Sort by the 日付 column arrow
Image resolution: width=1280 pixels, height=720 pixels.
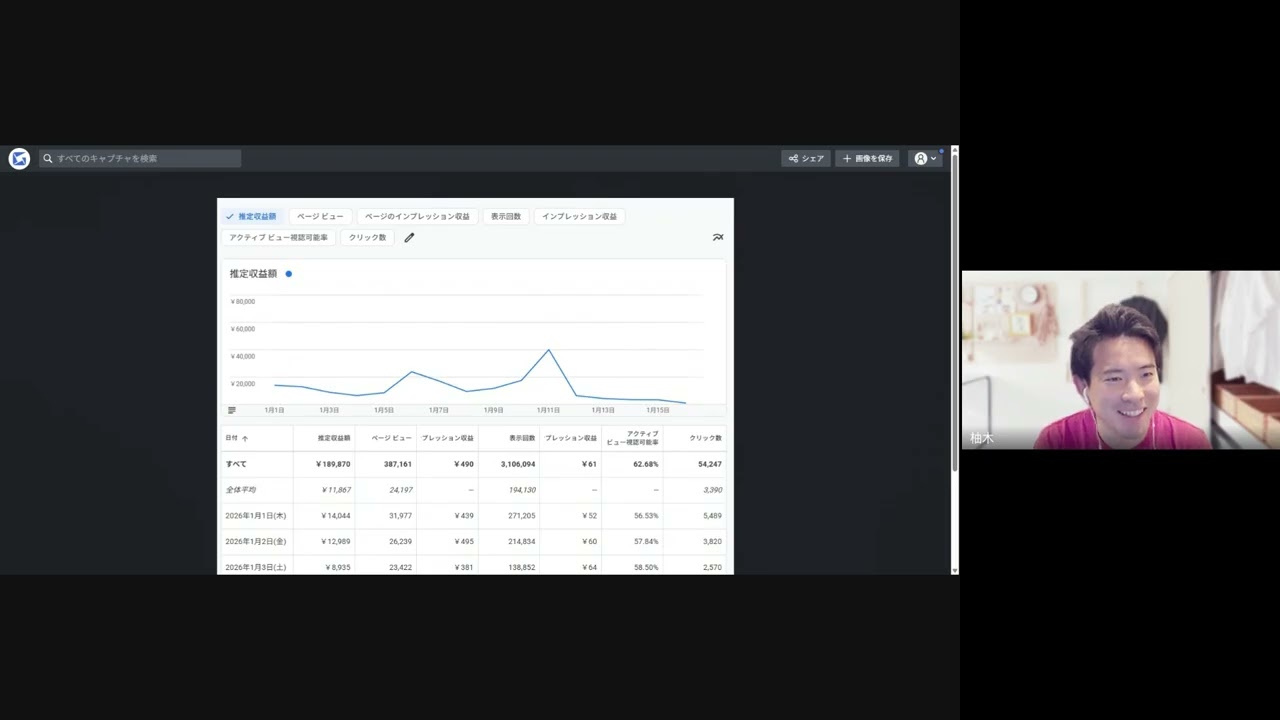pyautogui.click(x=245, y=439)
